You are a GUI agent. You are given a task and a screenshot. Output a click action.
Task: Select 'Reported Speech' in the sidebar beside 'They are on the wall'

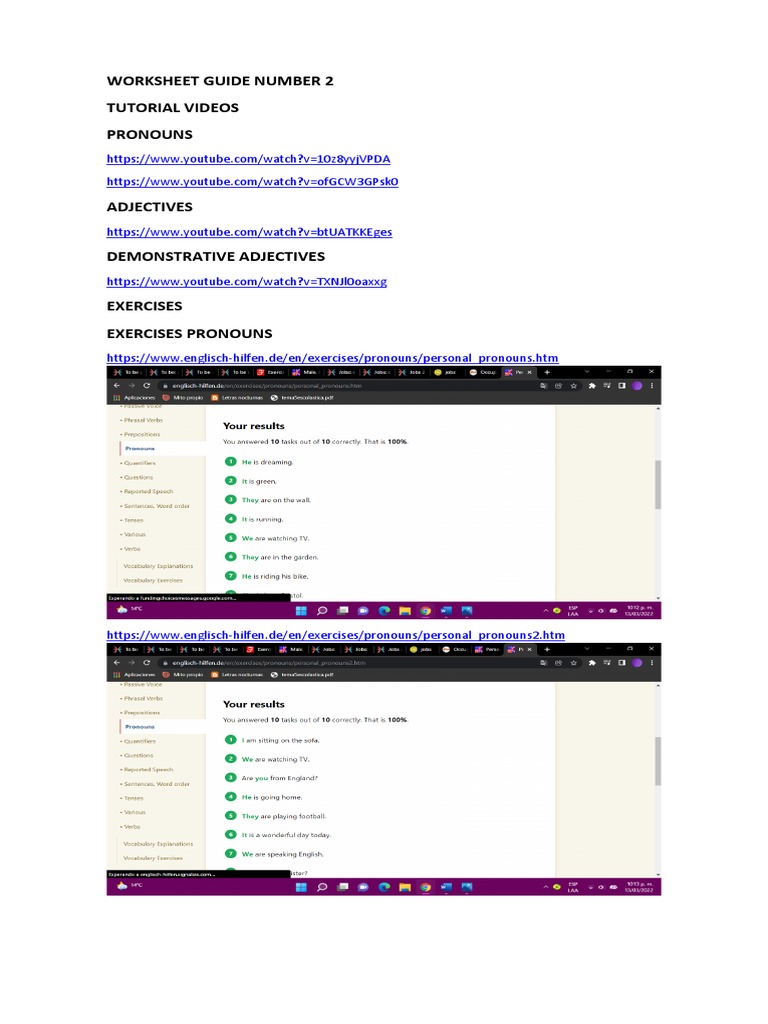point(148,492)
